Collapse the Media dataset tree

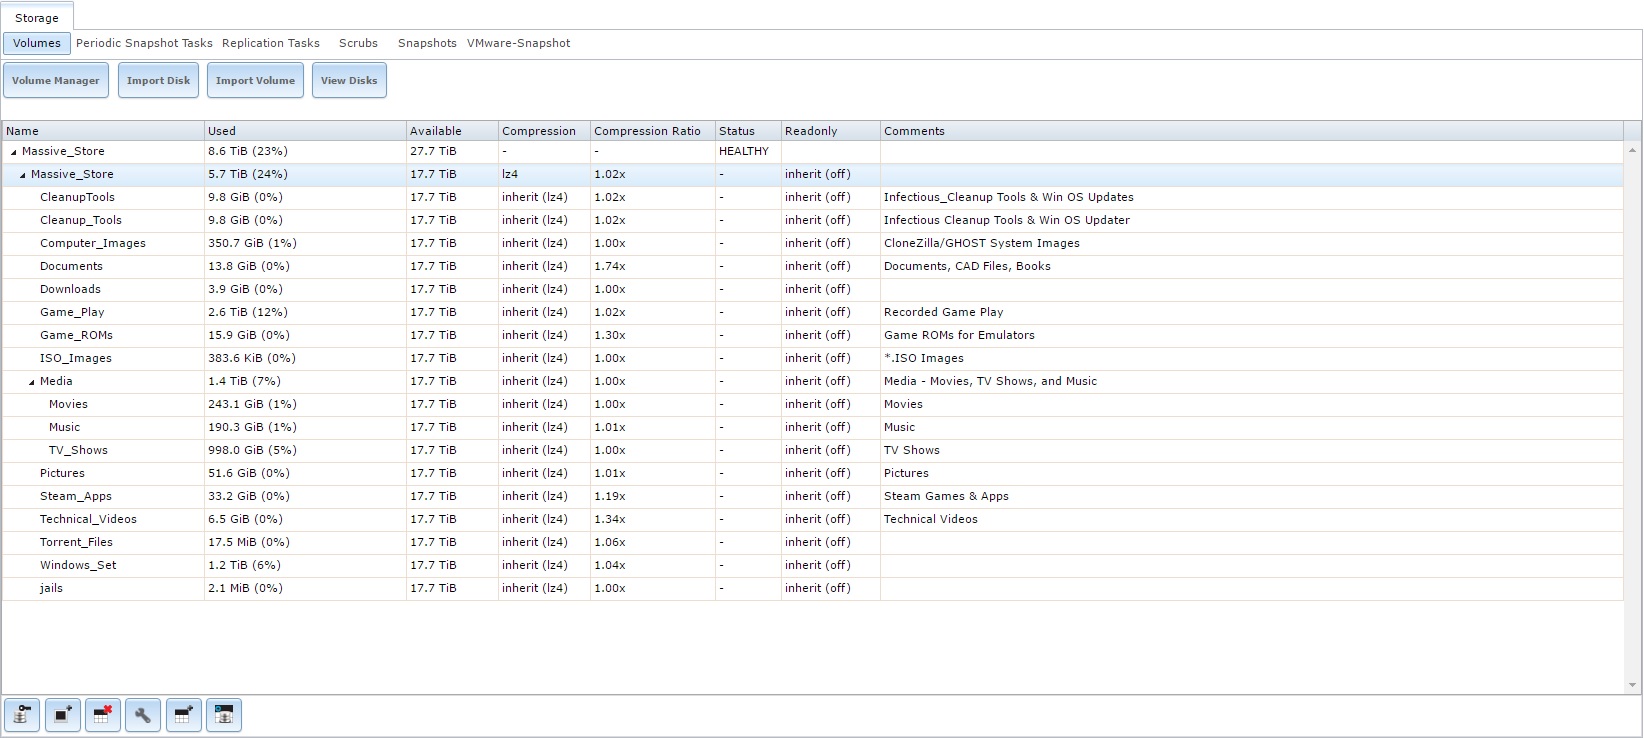(x=32, y=382)
